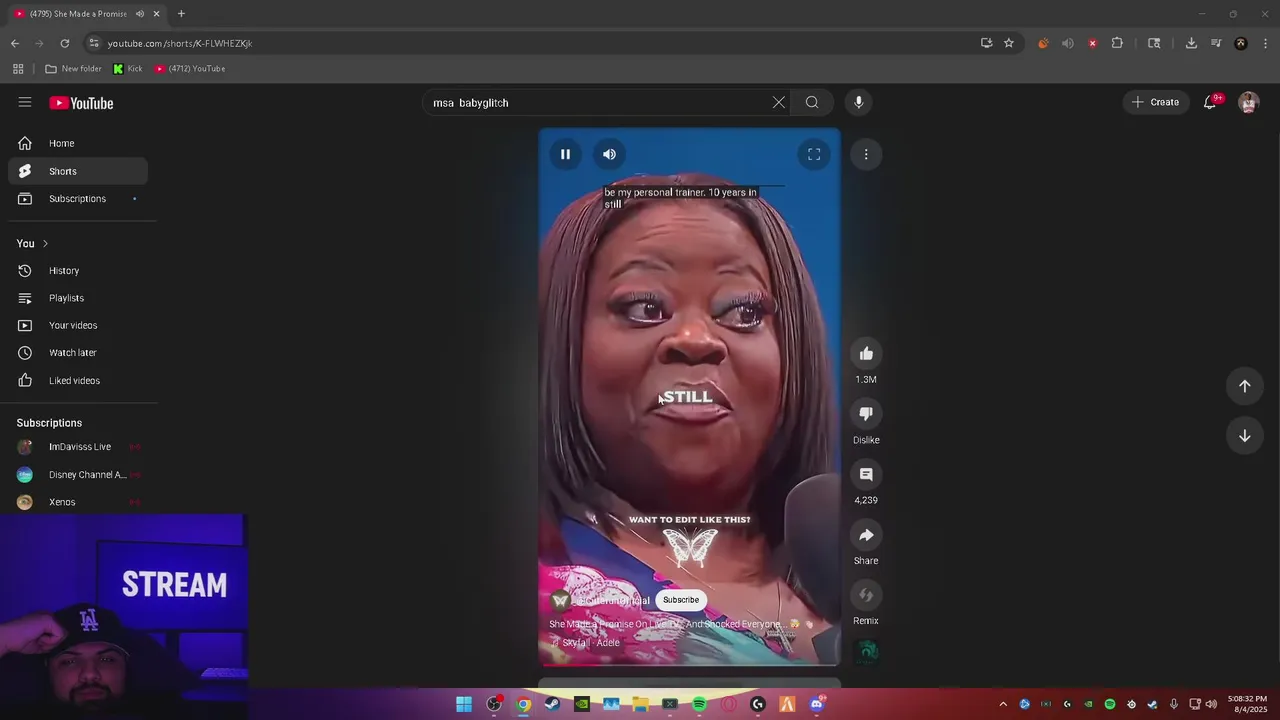Select Shorts in sidebar
This screenshot has height=720, width=1280.
78,171
